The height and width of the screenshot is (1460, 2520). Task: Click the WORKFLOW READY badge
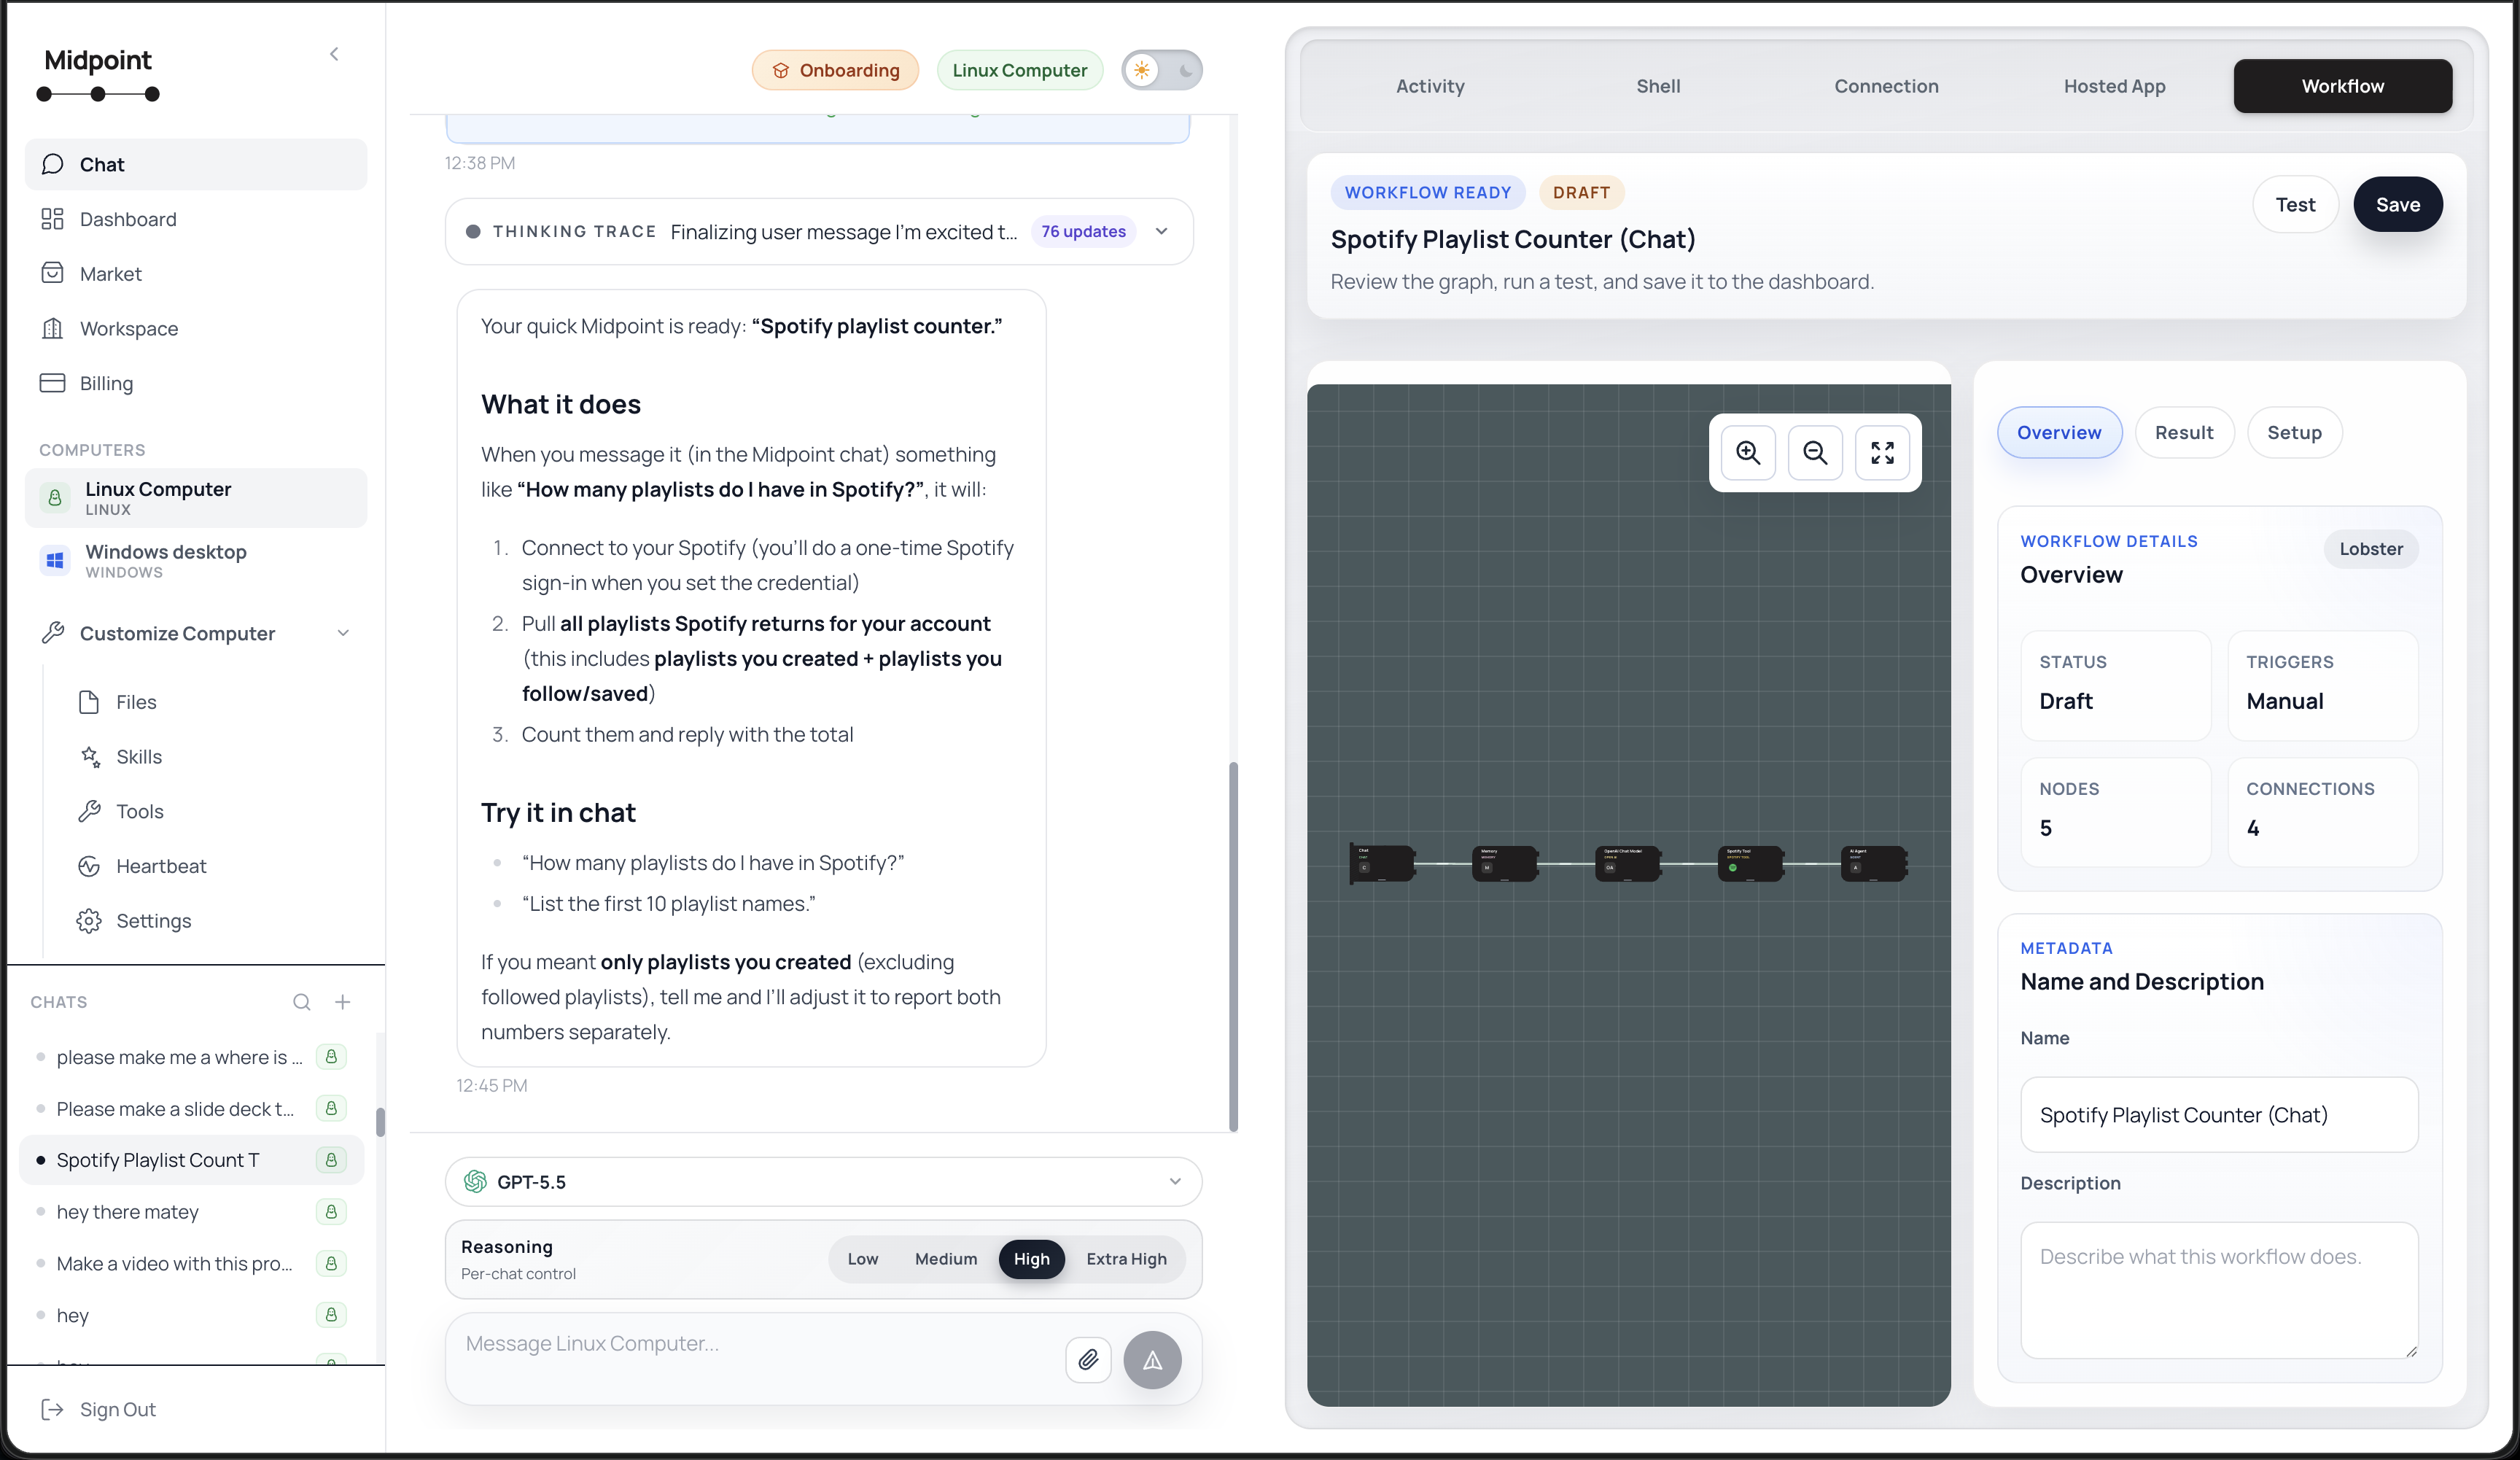click(1427, 192)
